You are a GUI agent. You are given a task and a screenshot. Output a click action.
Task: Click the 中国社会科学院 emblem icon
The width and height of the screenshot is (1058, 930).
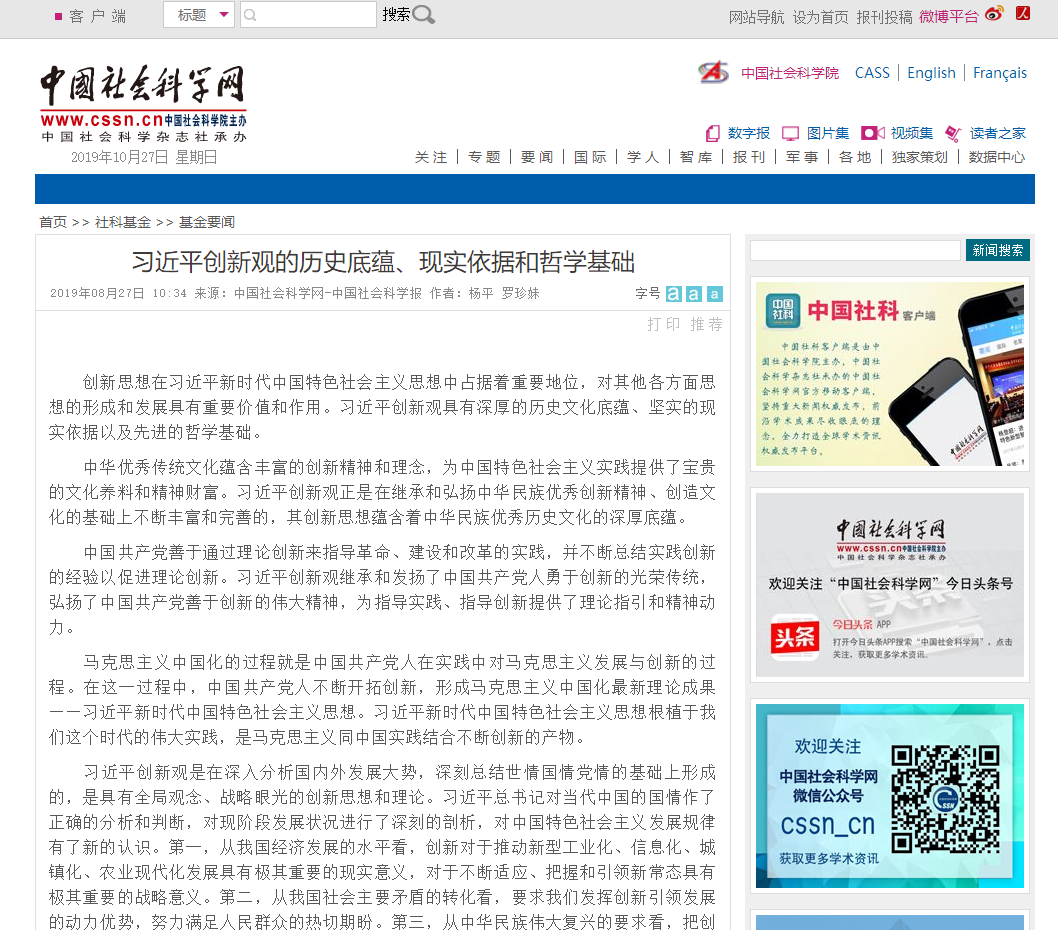[x=713, y=72]
